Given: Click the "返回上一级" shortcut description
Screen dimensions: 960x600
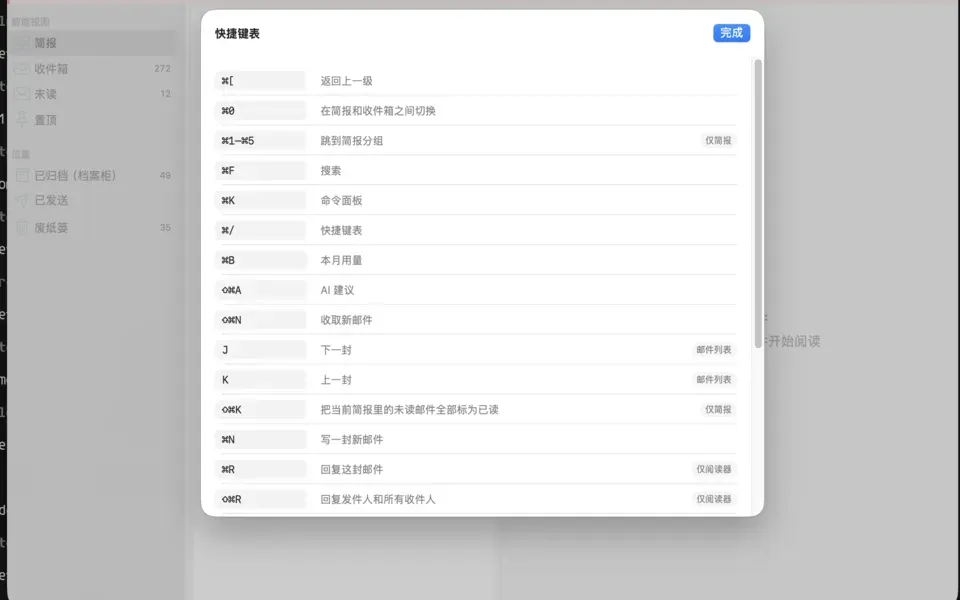Looking at the screenshot, I should click(x=347, y=81).
